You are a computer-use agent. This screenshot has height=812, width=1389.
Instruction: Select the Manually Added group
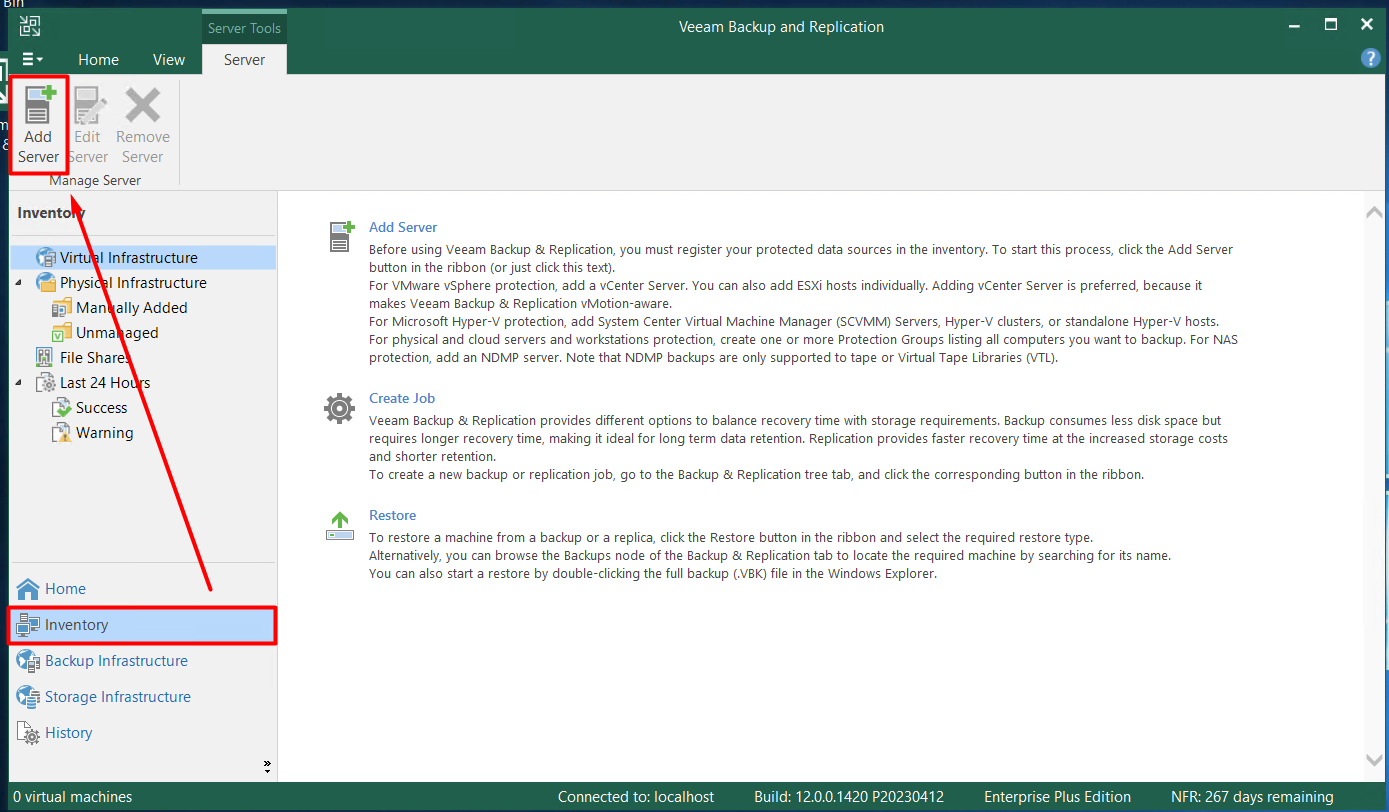pos(131,307)
